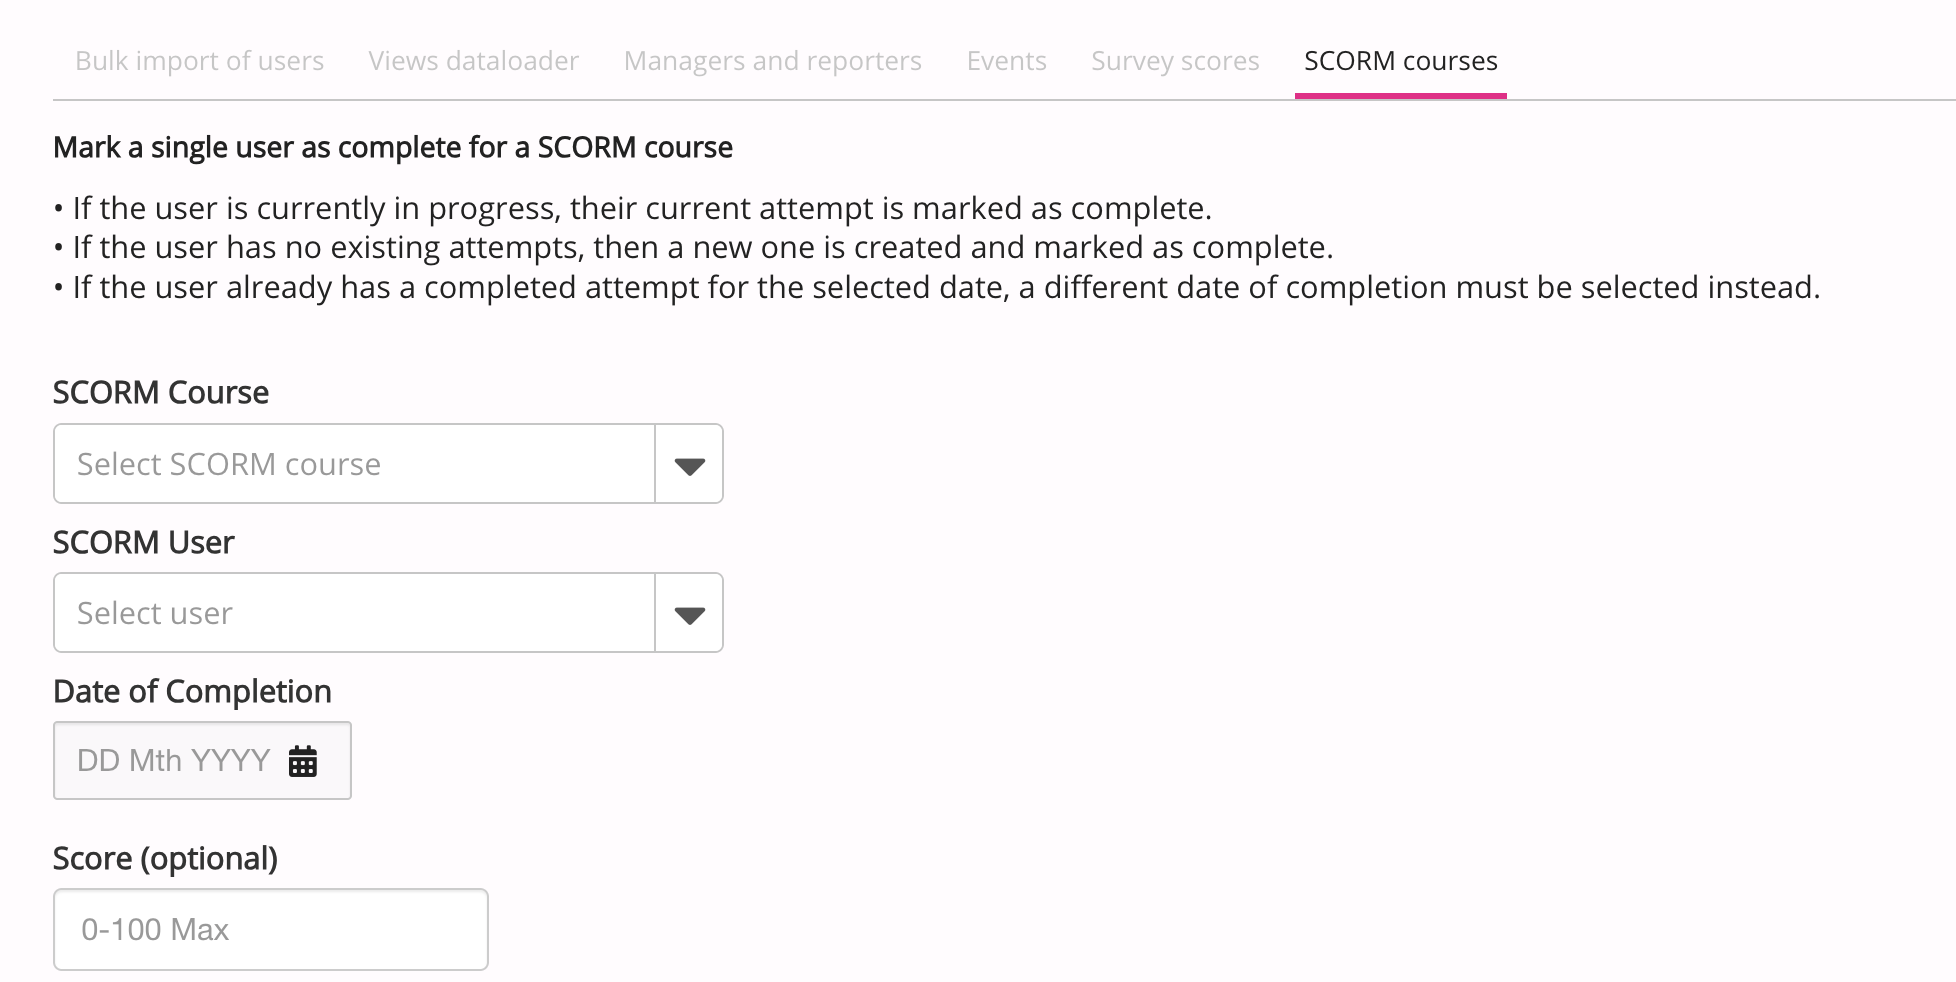Open the Views dataloader tab
This screenshot has height=982, width=1956.
pos(473,61)
